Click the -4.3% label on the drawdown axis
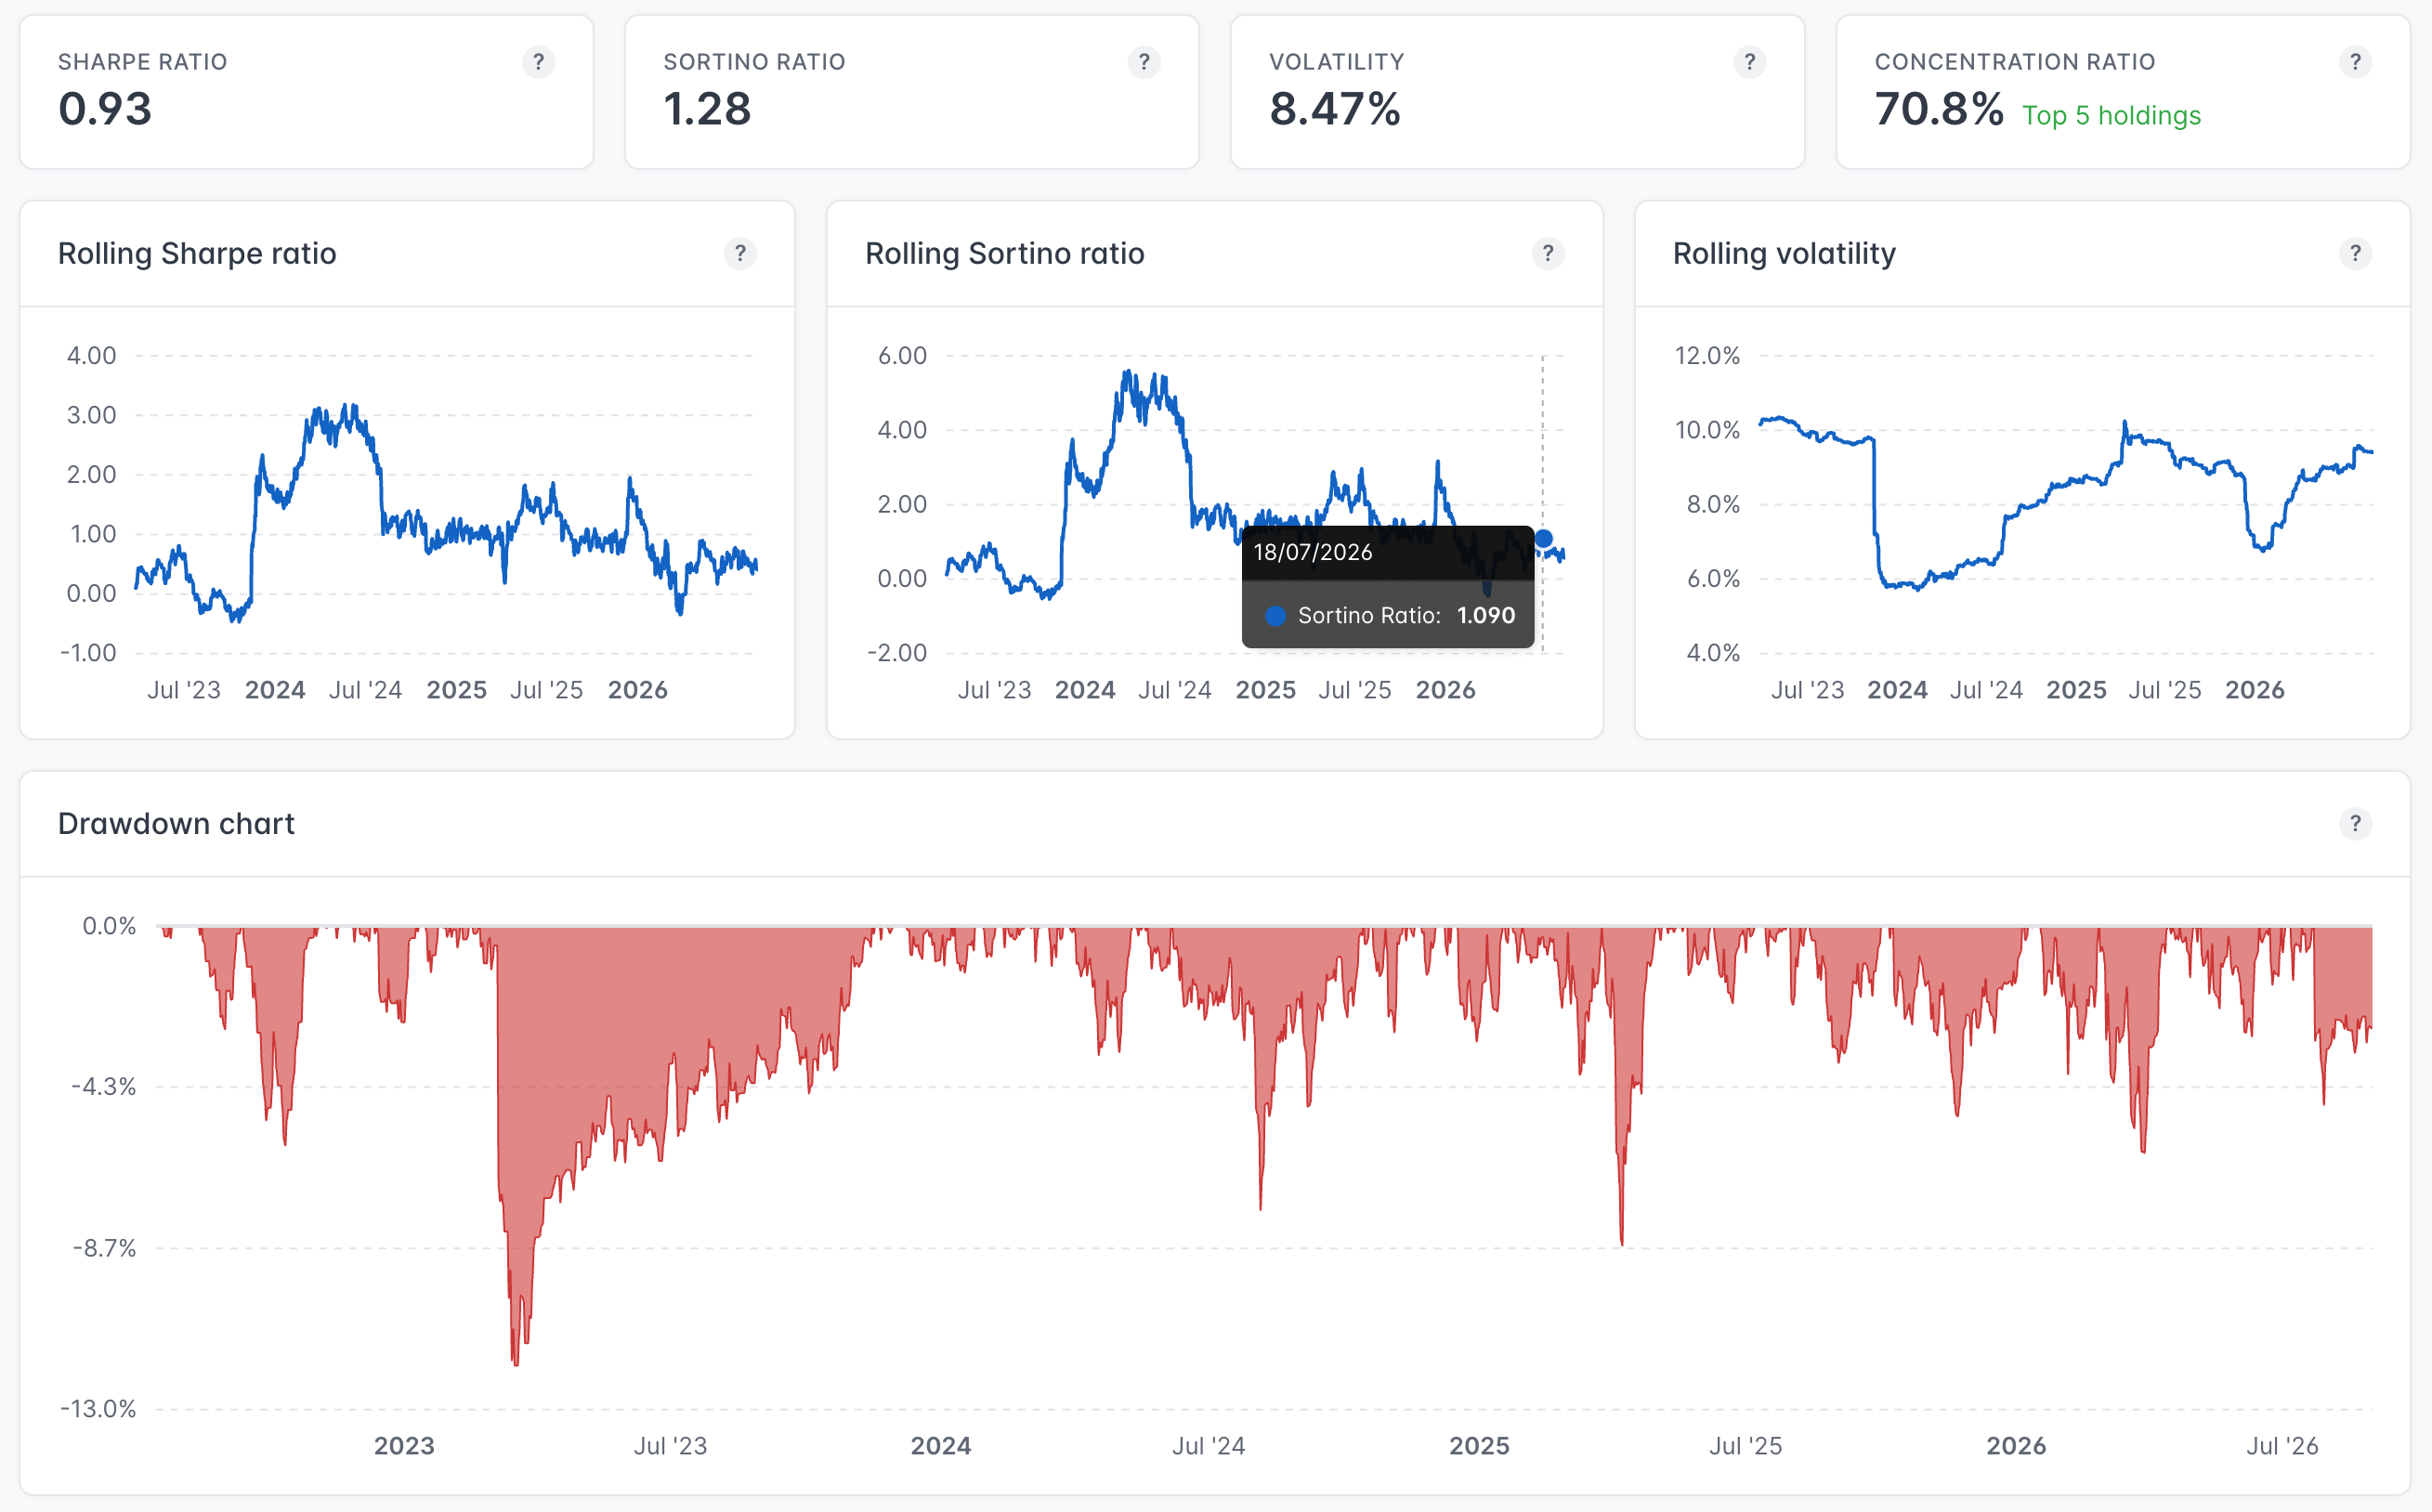2432x1512 pixels. tap(104, 1087)
